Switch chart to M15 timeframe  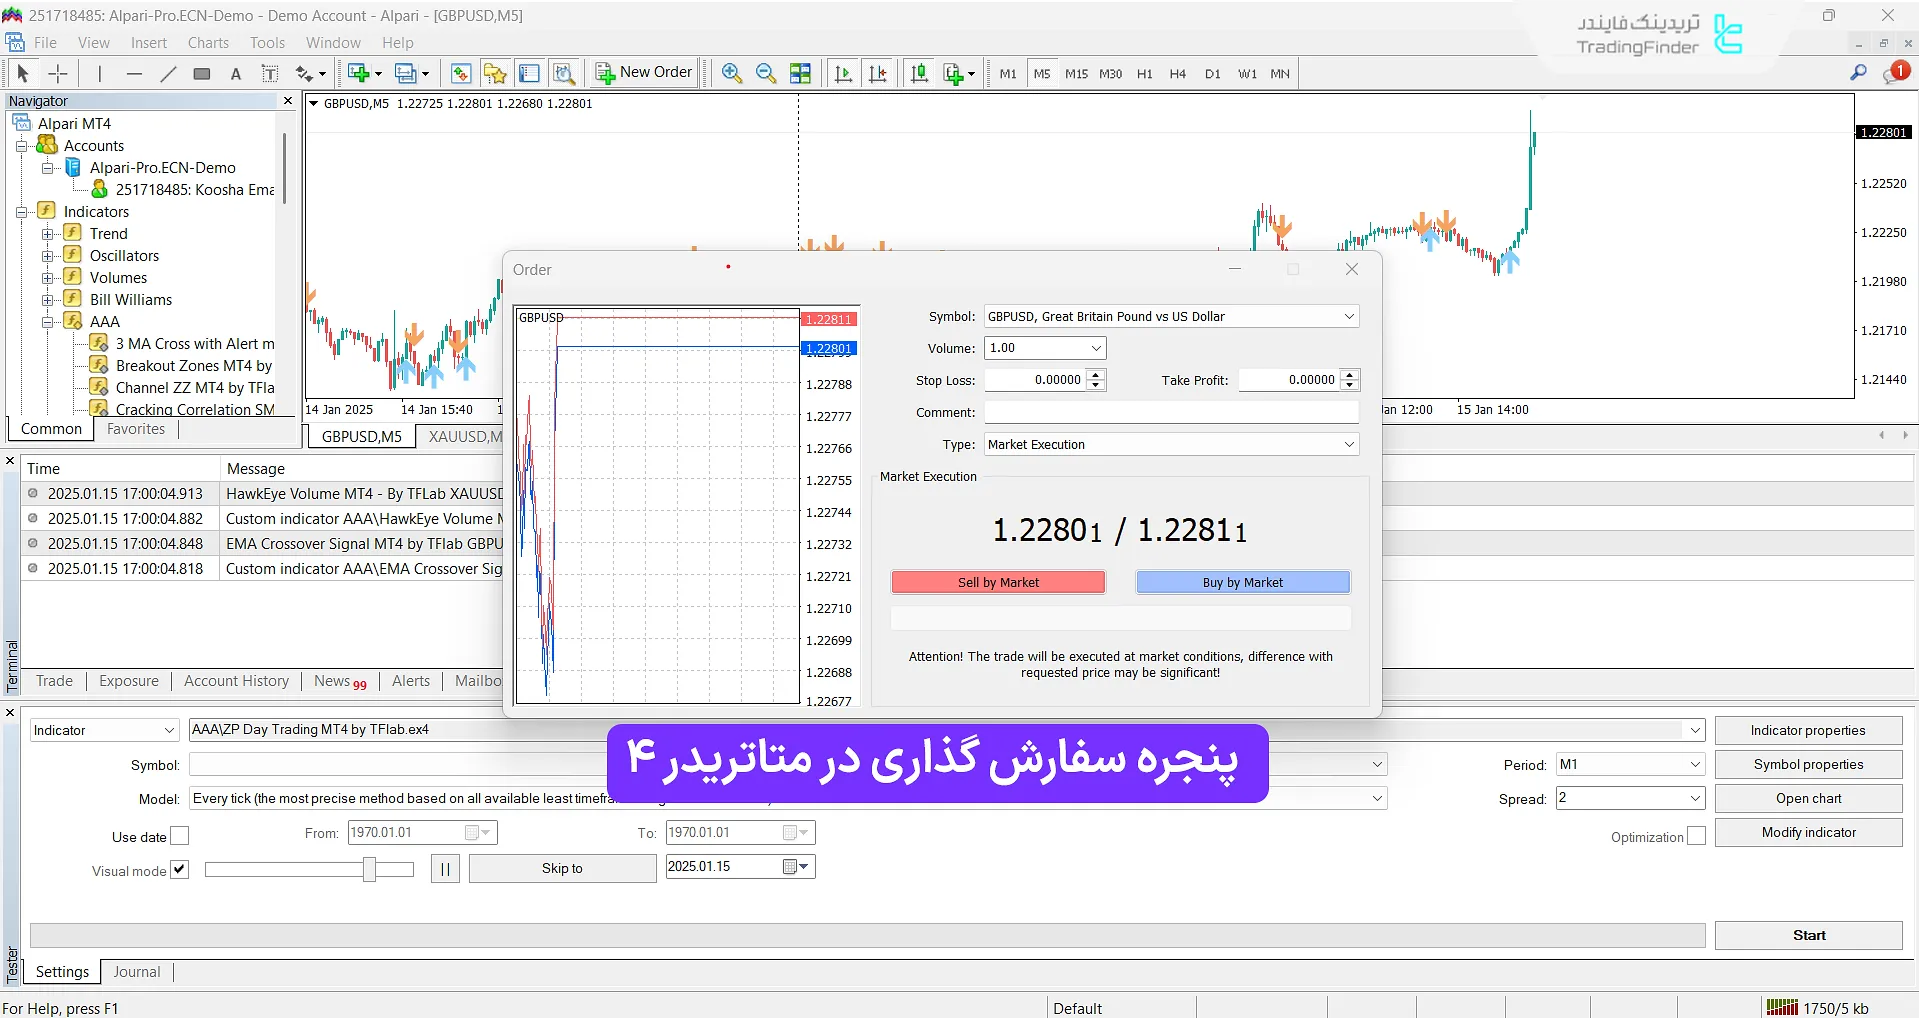tap(1075, 73)
